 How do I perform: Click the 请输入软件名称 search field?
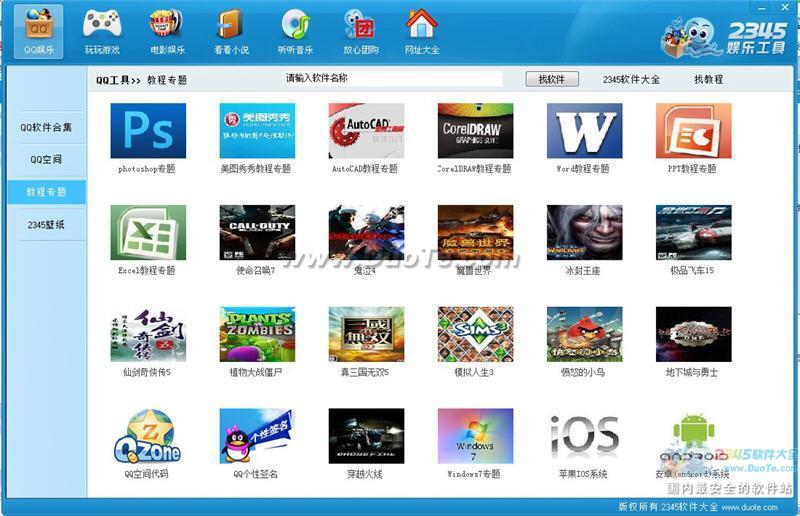click(392, 79)
